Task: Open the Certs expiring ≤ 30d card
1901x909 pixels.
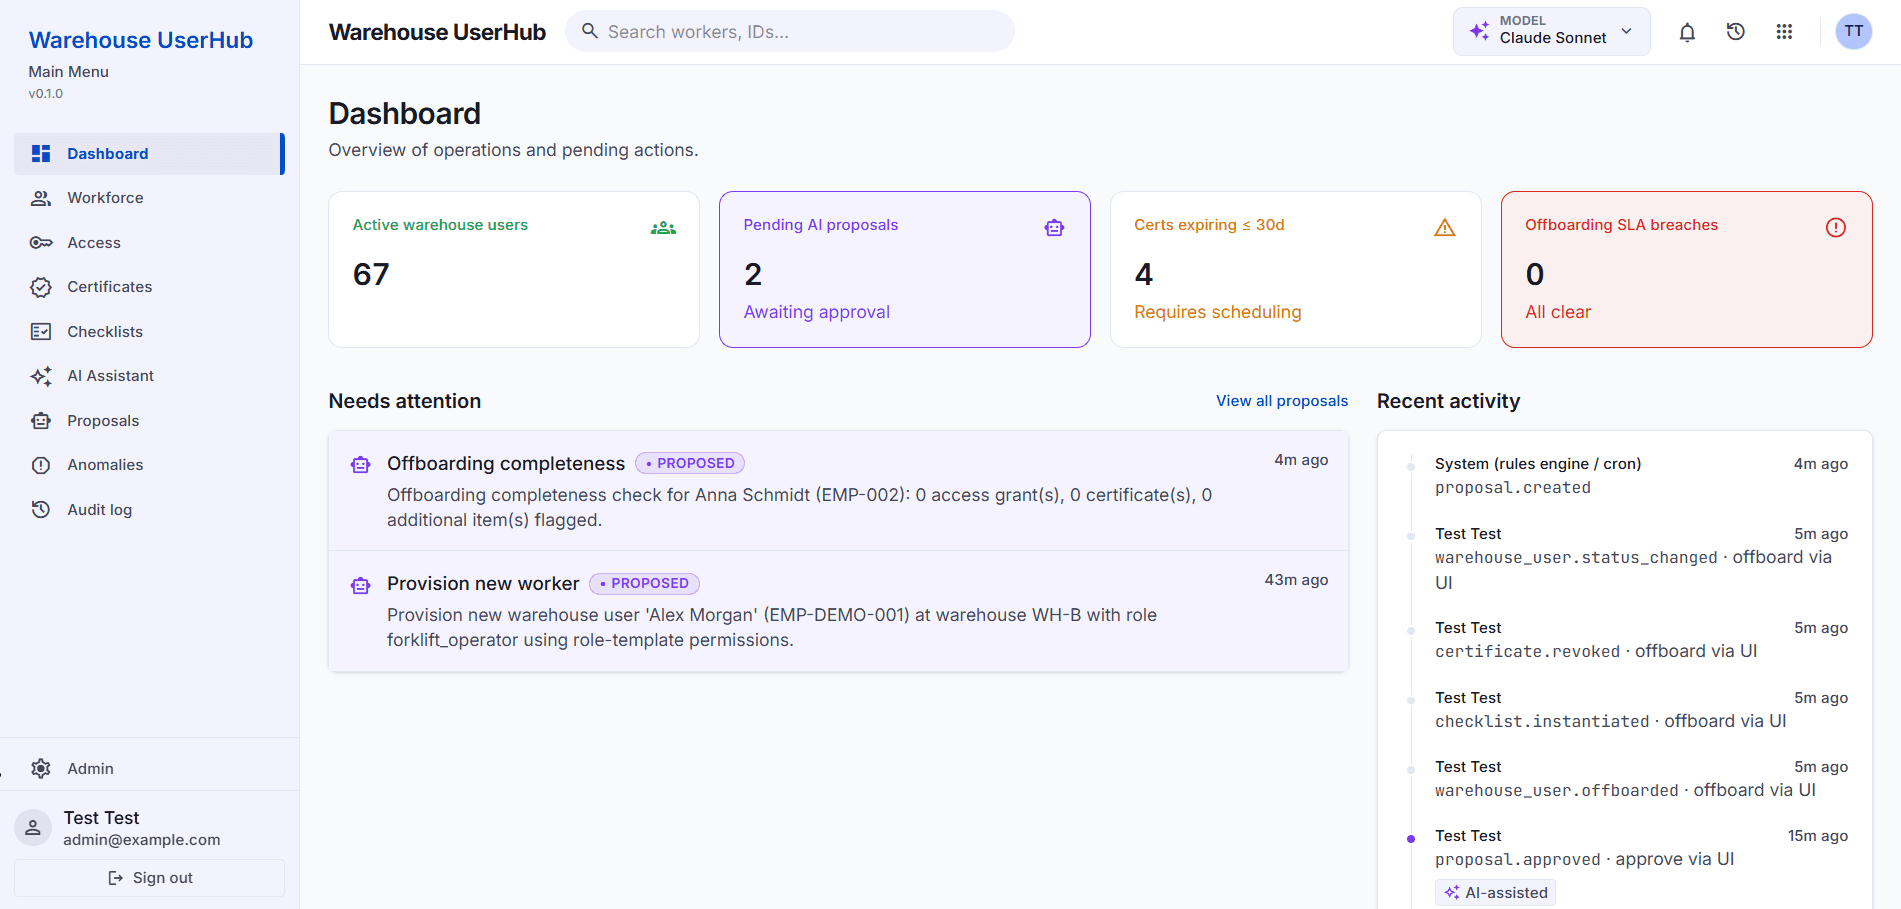Action: coord(1296,270)
